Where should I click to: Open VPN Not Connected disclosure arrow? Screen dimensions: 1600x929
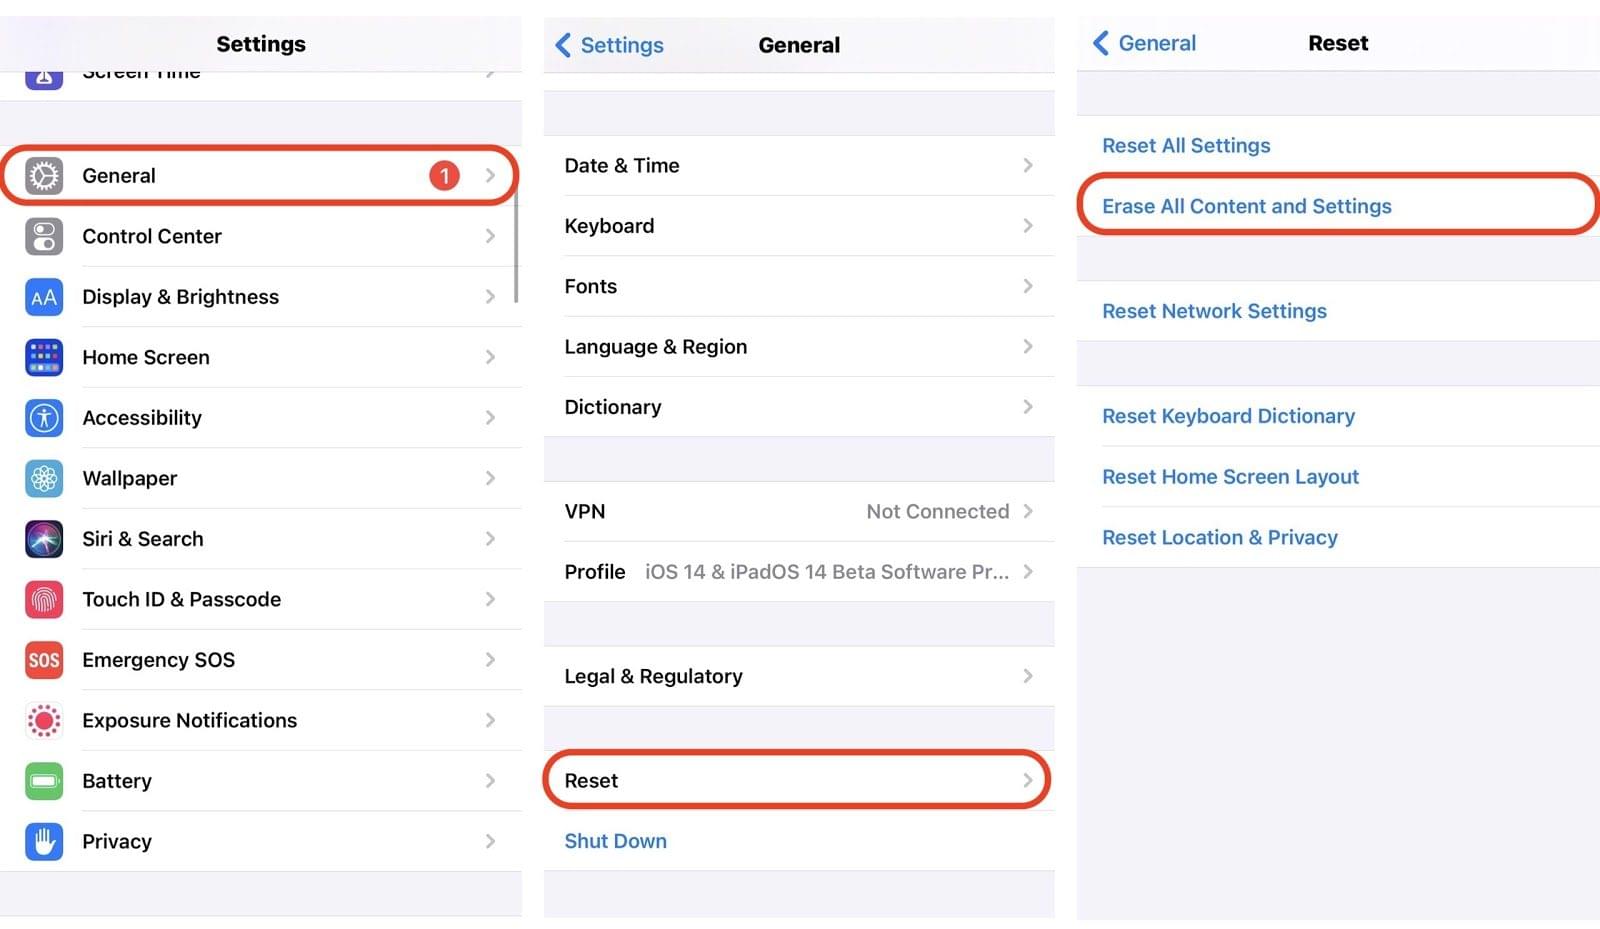pyautogui.click(x=1028, y=511)
